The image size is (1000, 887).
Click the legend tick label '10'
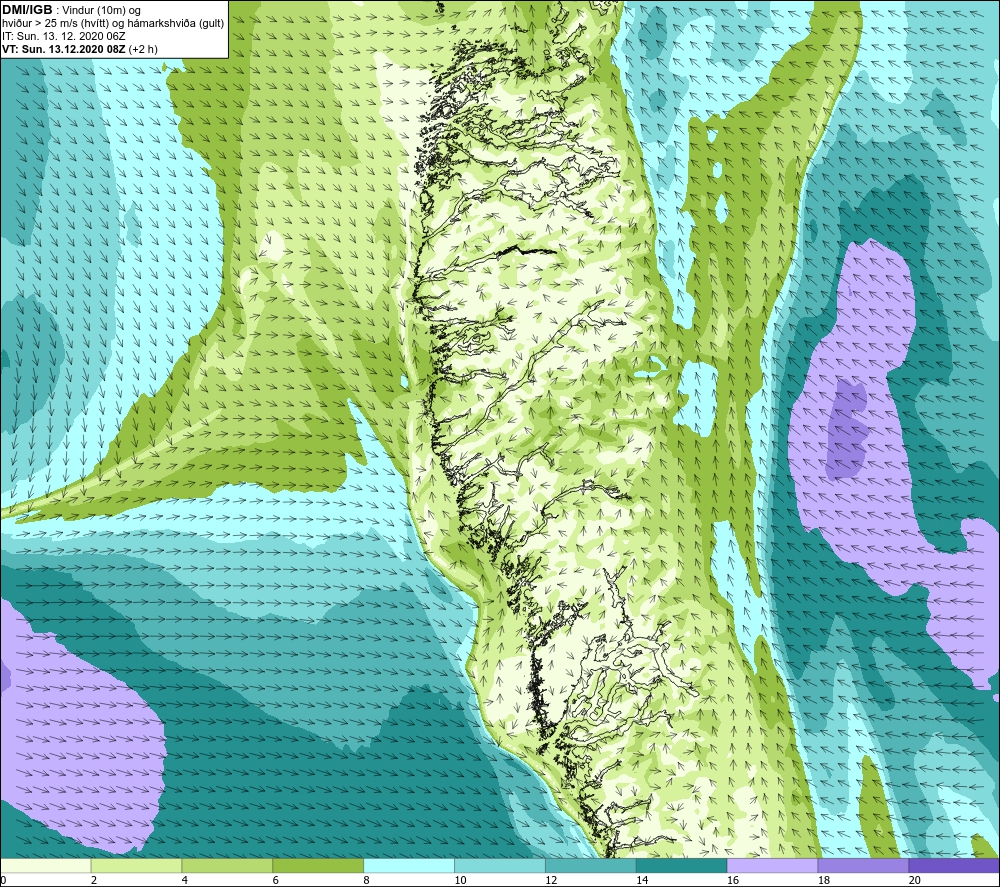coord(460,880)
